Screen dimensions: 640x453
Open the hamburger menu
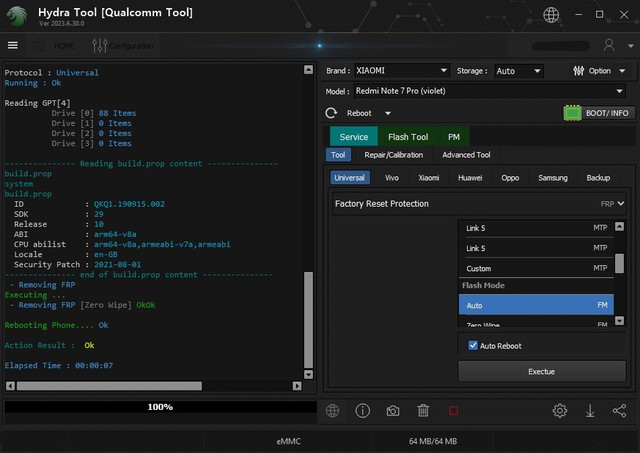click(13, 45)
